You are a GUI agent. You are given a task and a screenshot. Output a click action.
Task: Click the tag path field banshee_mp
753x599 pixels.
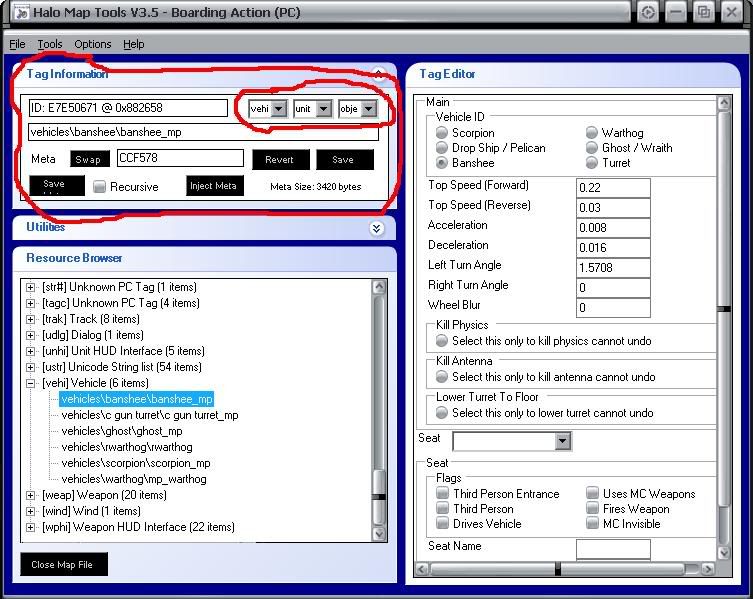(x=203, y=132)
